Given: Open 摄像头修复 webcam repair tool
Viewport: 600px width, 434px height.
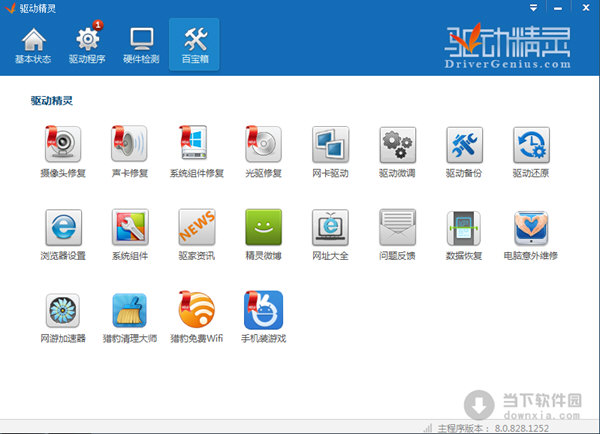Looking at the screenshot, I should 62,145.
